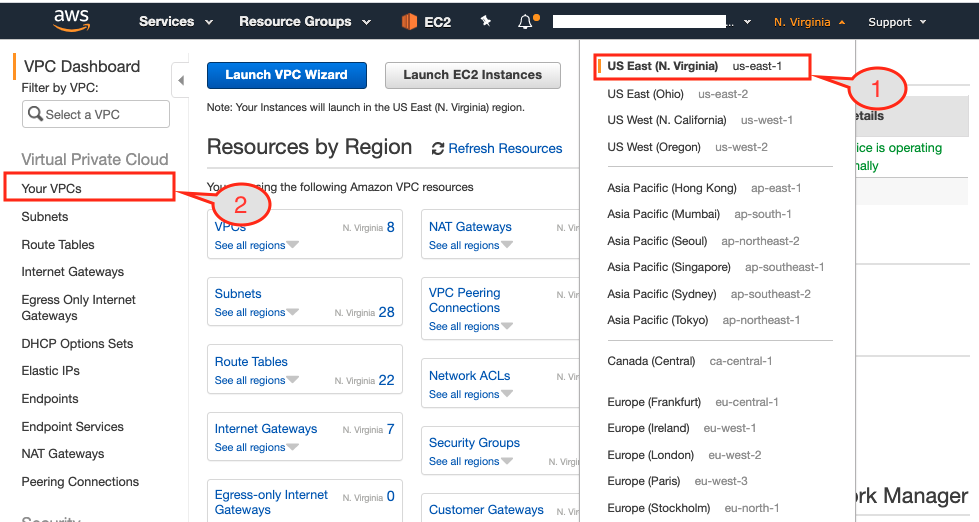Select Europe (Stockholm) region
Screen dimensions: 979x522
tap(693, 508)
